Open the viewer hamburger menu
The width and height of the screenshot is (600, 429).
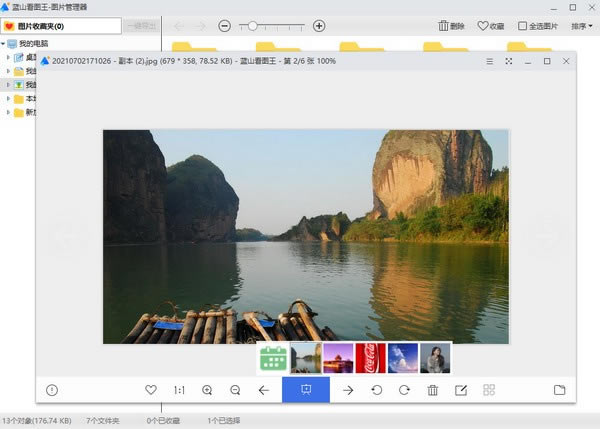pyautogui.click(x=489, y=61)
